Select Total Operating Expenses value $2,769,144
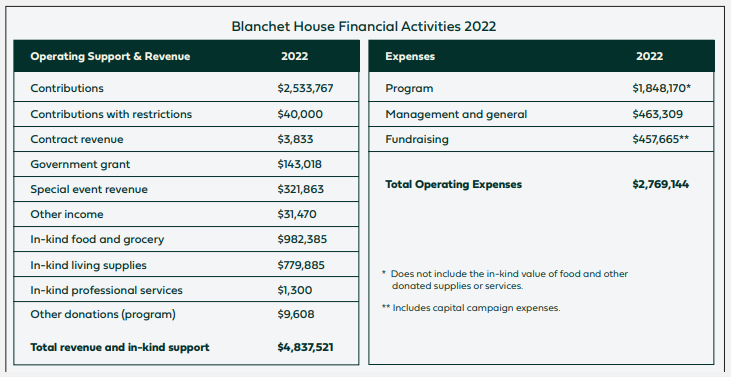The image size is (731, 377). [661, 185]
